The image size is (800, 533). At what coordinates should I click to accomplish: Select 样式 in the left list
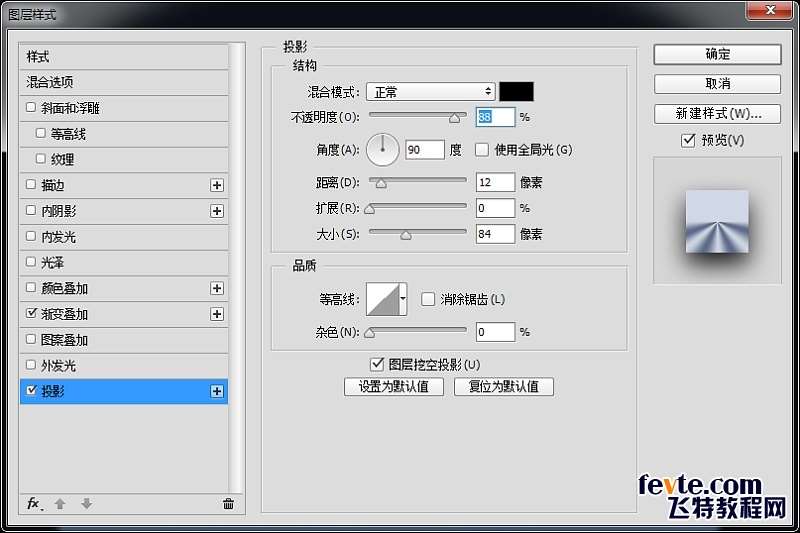tap(124, 57)
